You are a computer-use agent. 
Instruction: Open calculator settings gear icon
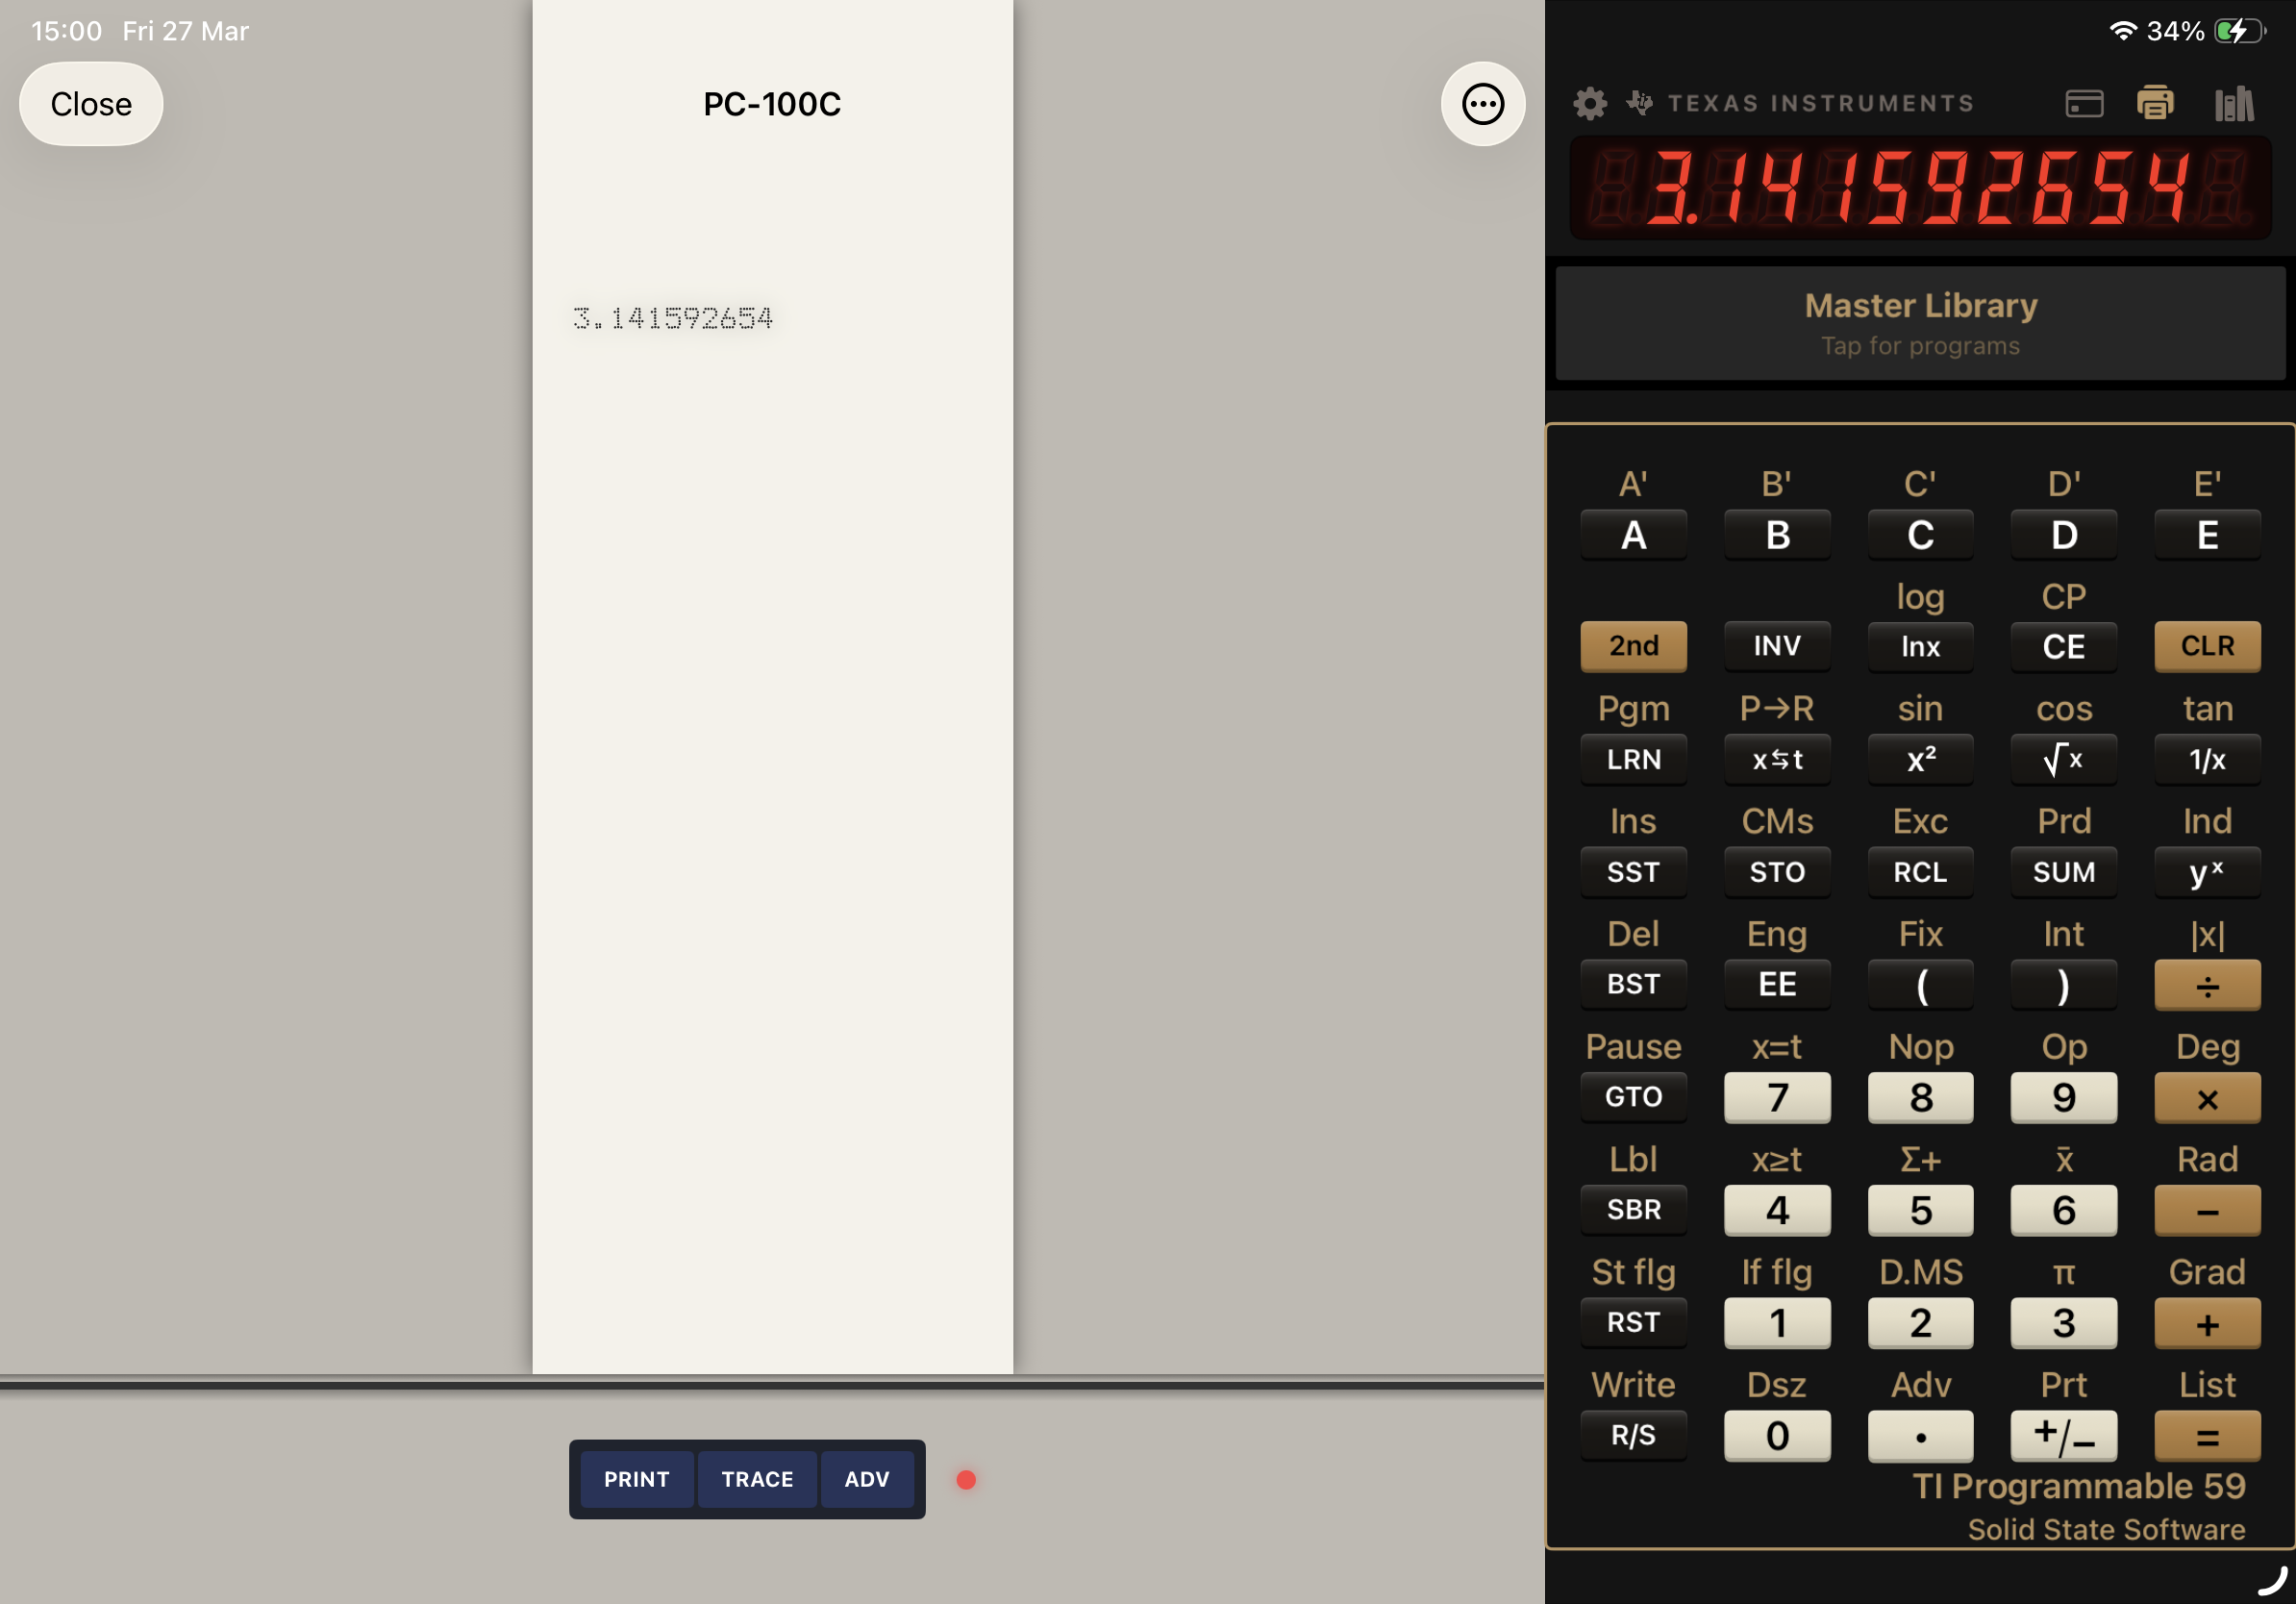1589,103
